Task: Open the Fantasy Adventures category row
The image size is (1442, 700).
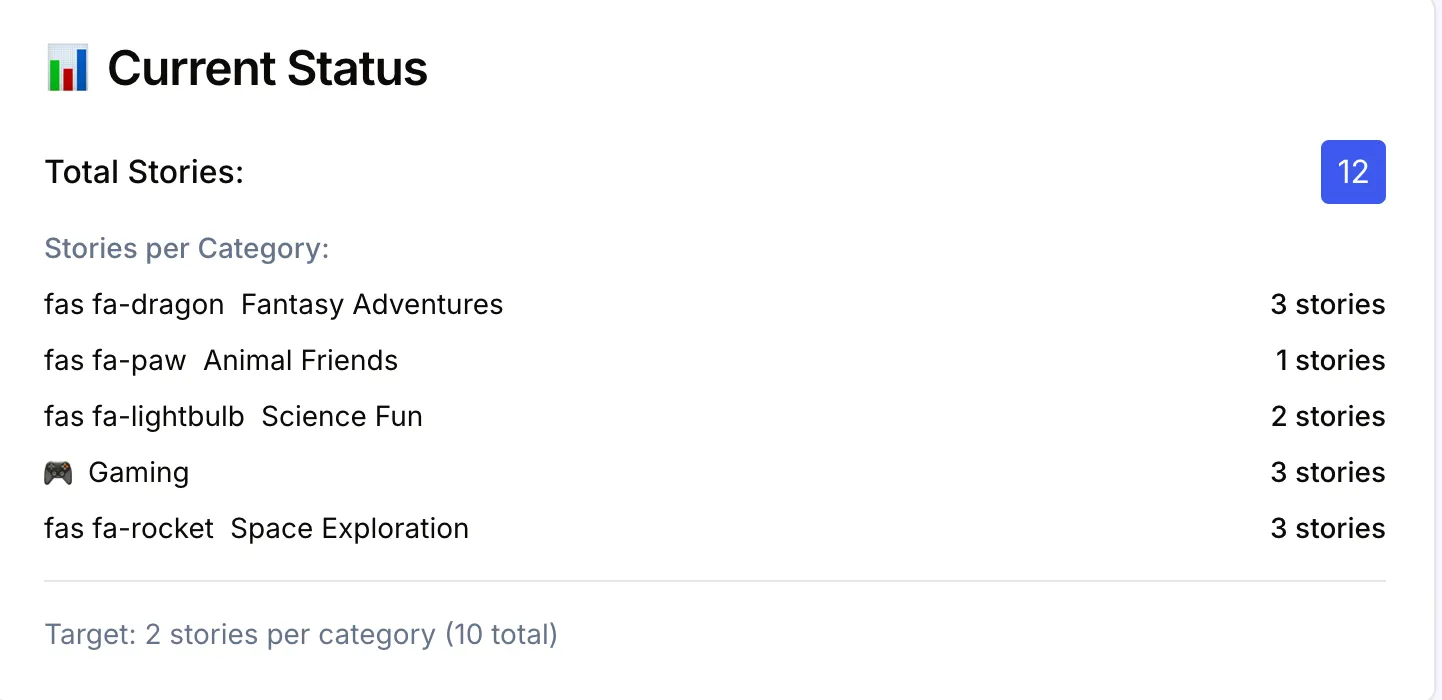Action: click(371, 304)
